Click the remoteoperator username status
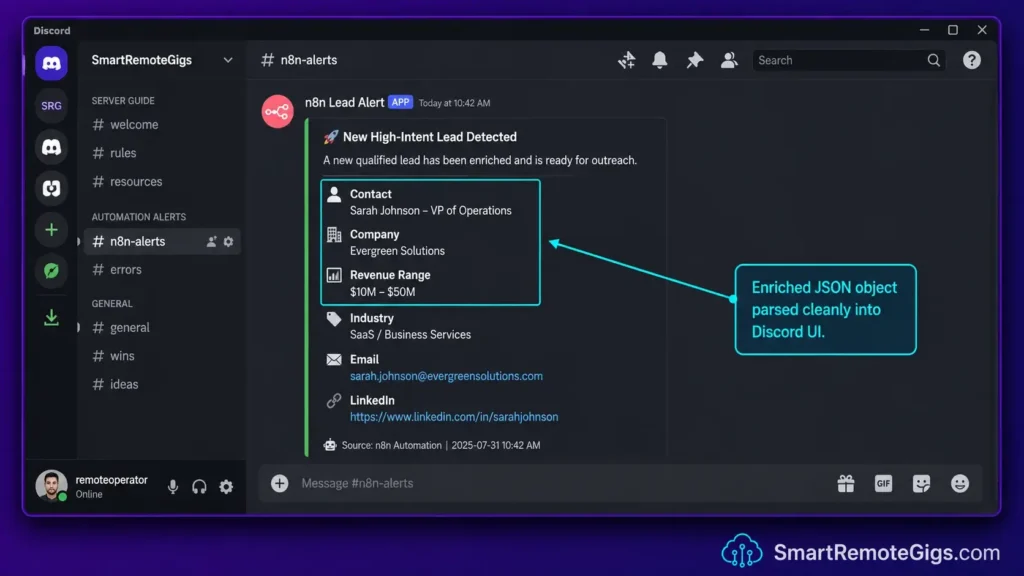This screenshot has width=1024, height=576. point(111,487)
